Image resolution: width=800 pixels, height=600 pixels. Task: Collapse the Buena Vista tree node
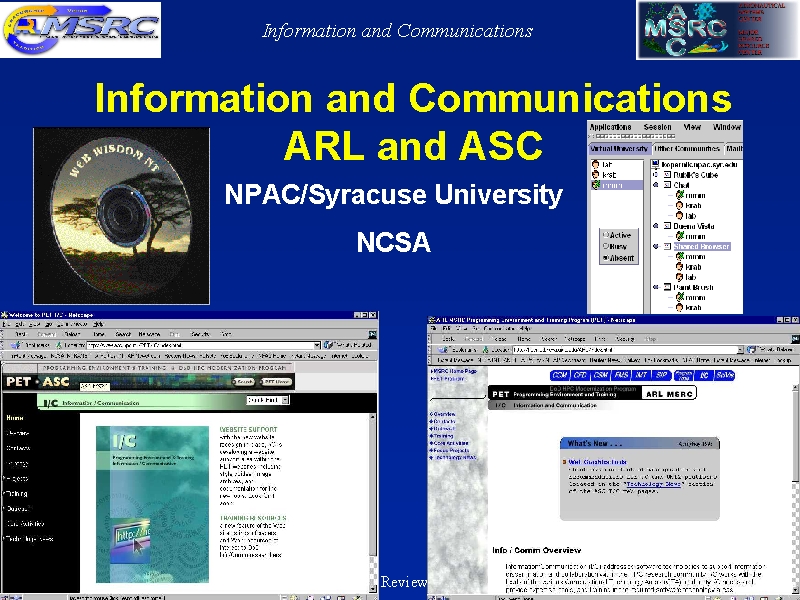pos(656,226)
